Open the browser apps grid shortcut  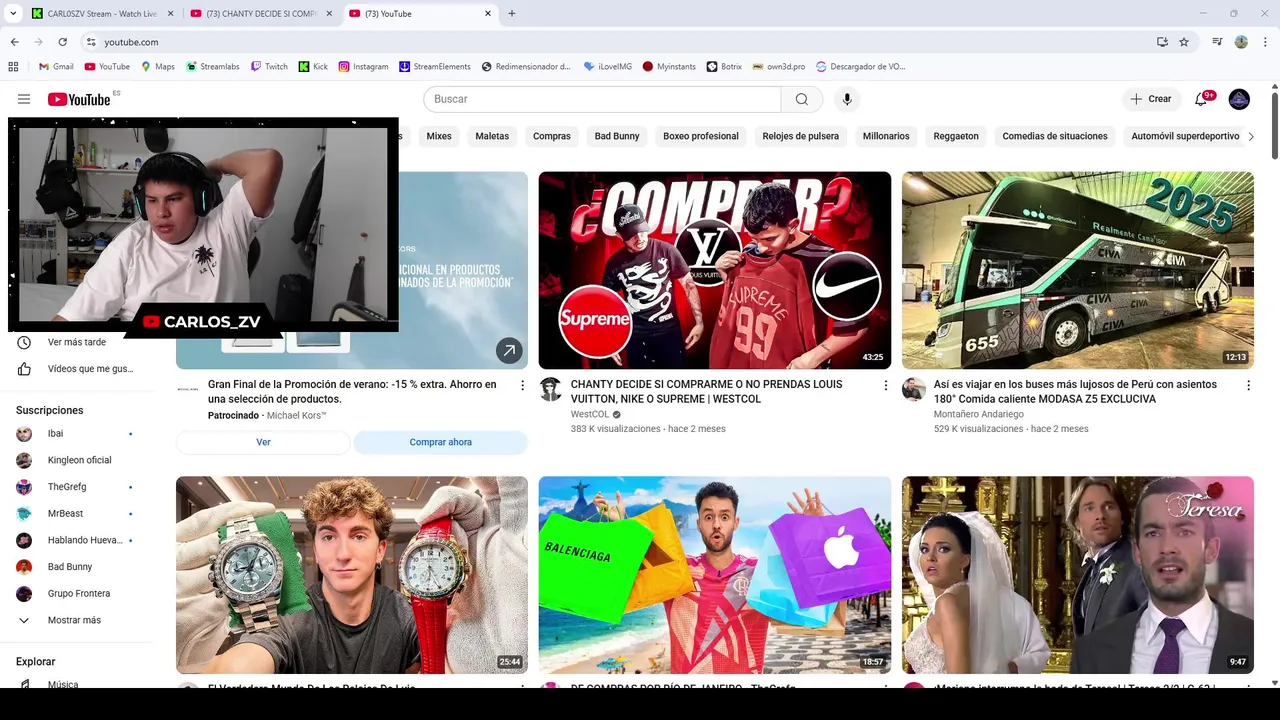click(13, 67)
